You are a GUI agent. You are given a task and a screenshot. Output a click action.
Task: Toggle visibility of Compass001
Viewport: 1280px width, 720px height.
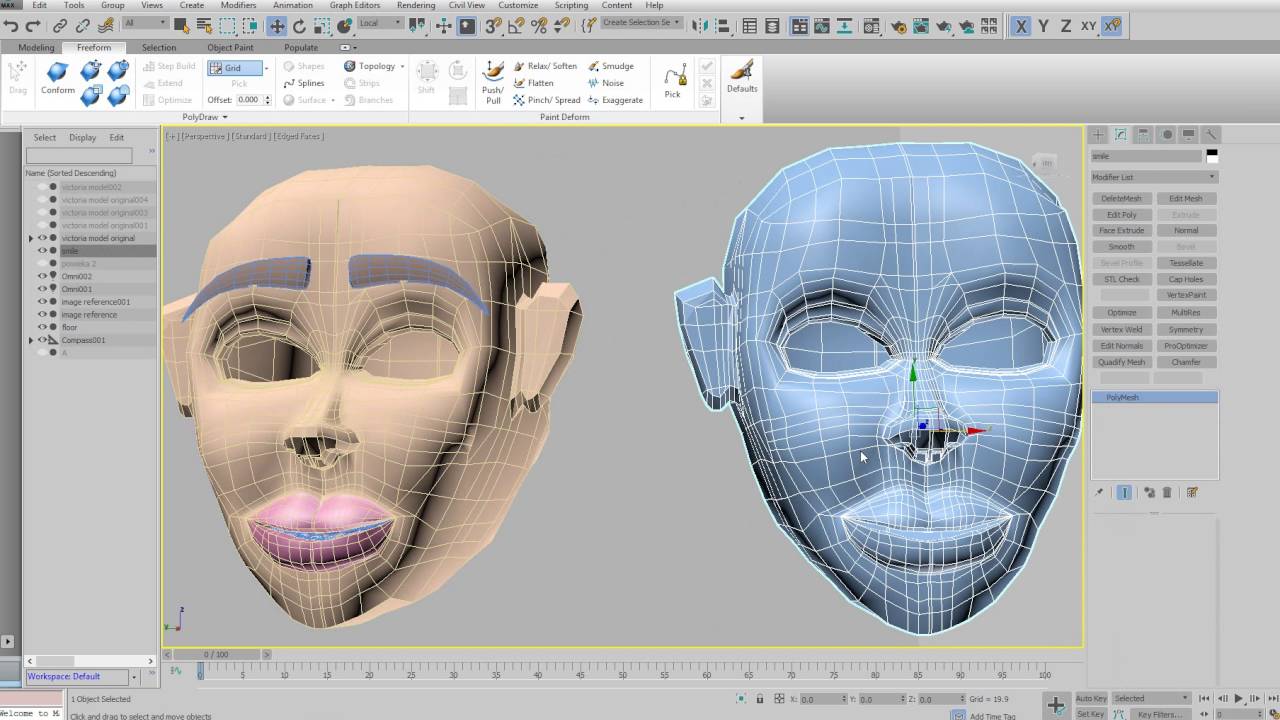click(x=43, y=340)
